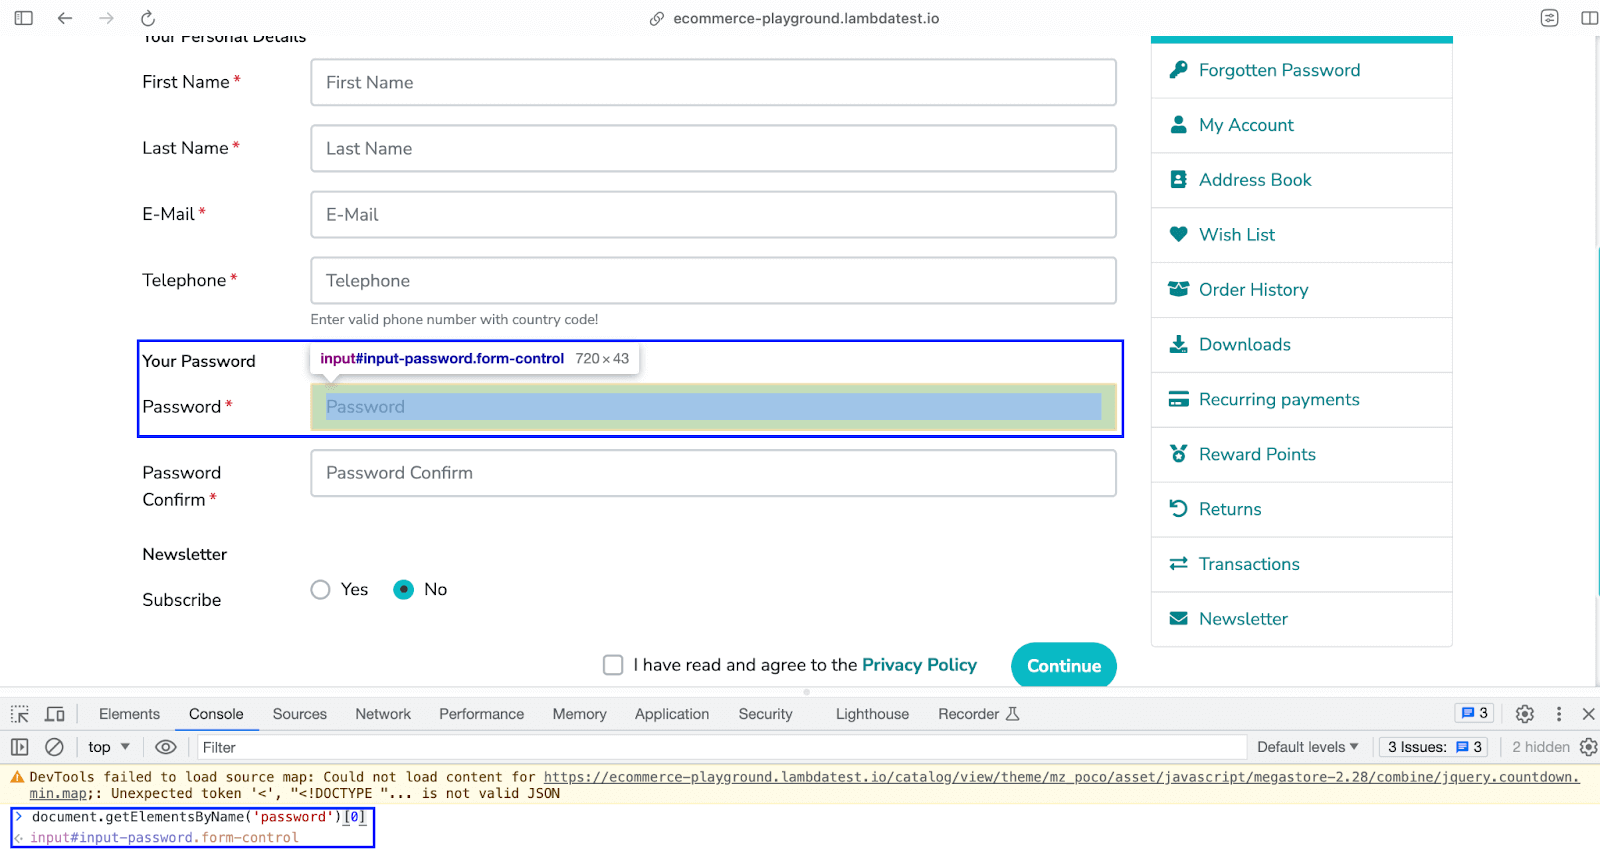Open the Privacy Policy link
1600x859 pixels.
pyautogui.click(x=919, y=665)
